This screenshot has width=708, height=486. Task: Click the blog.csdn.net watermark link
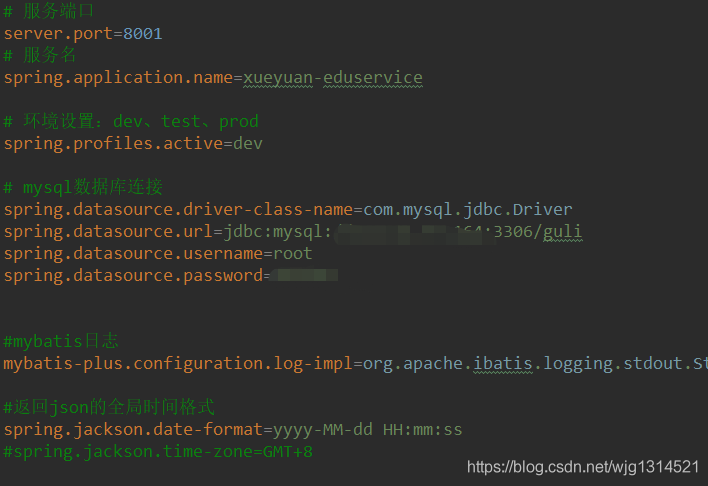[583, 467]
